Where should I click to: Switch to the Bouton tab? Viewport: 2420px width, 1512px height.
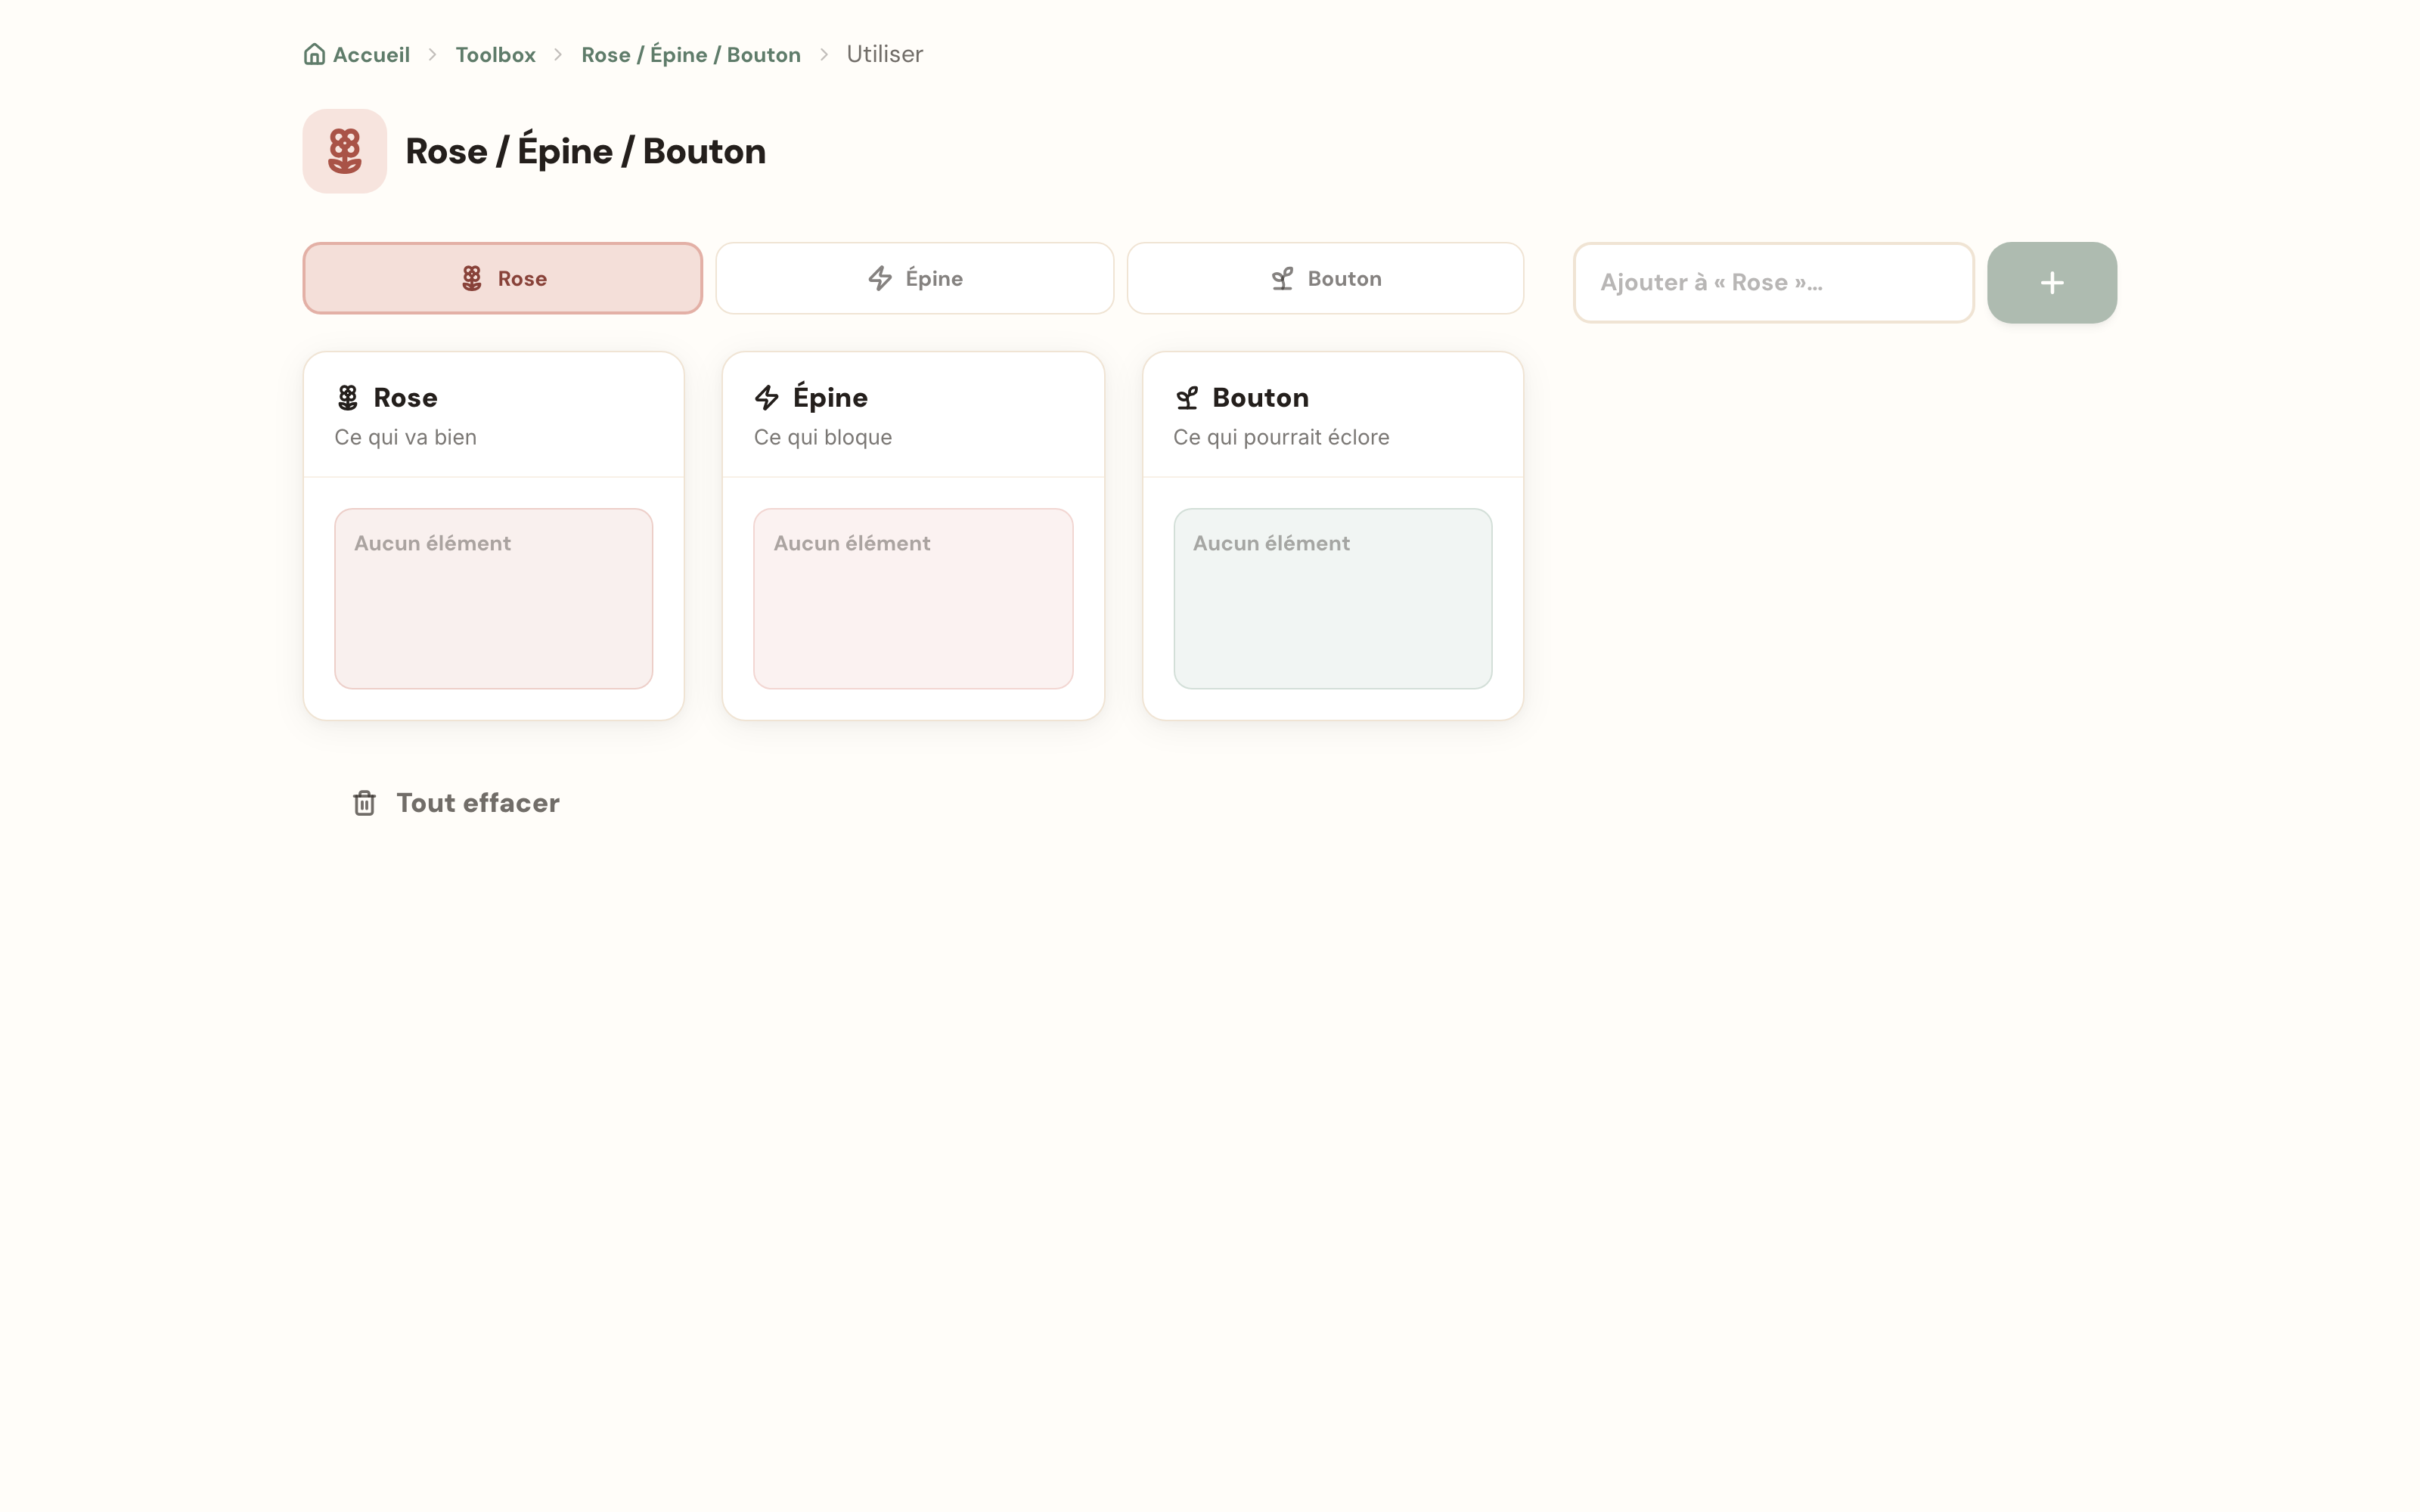(x=1326, y=278)
